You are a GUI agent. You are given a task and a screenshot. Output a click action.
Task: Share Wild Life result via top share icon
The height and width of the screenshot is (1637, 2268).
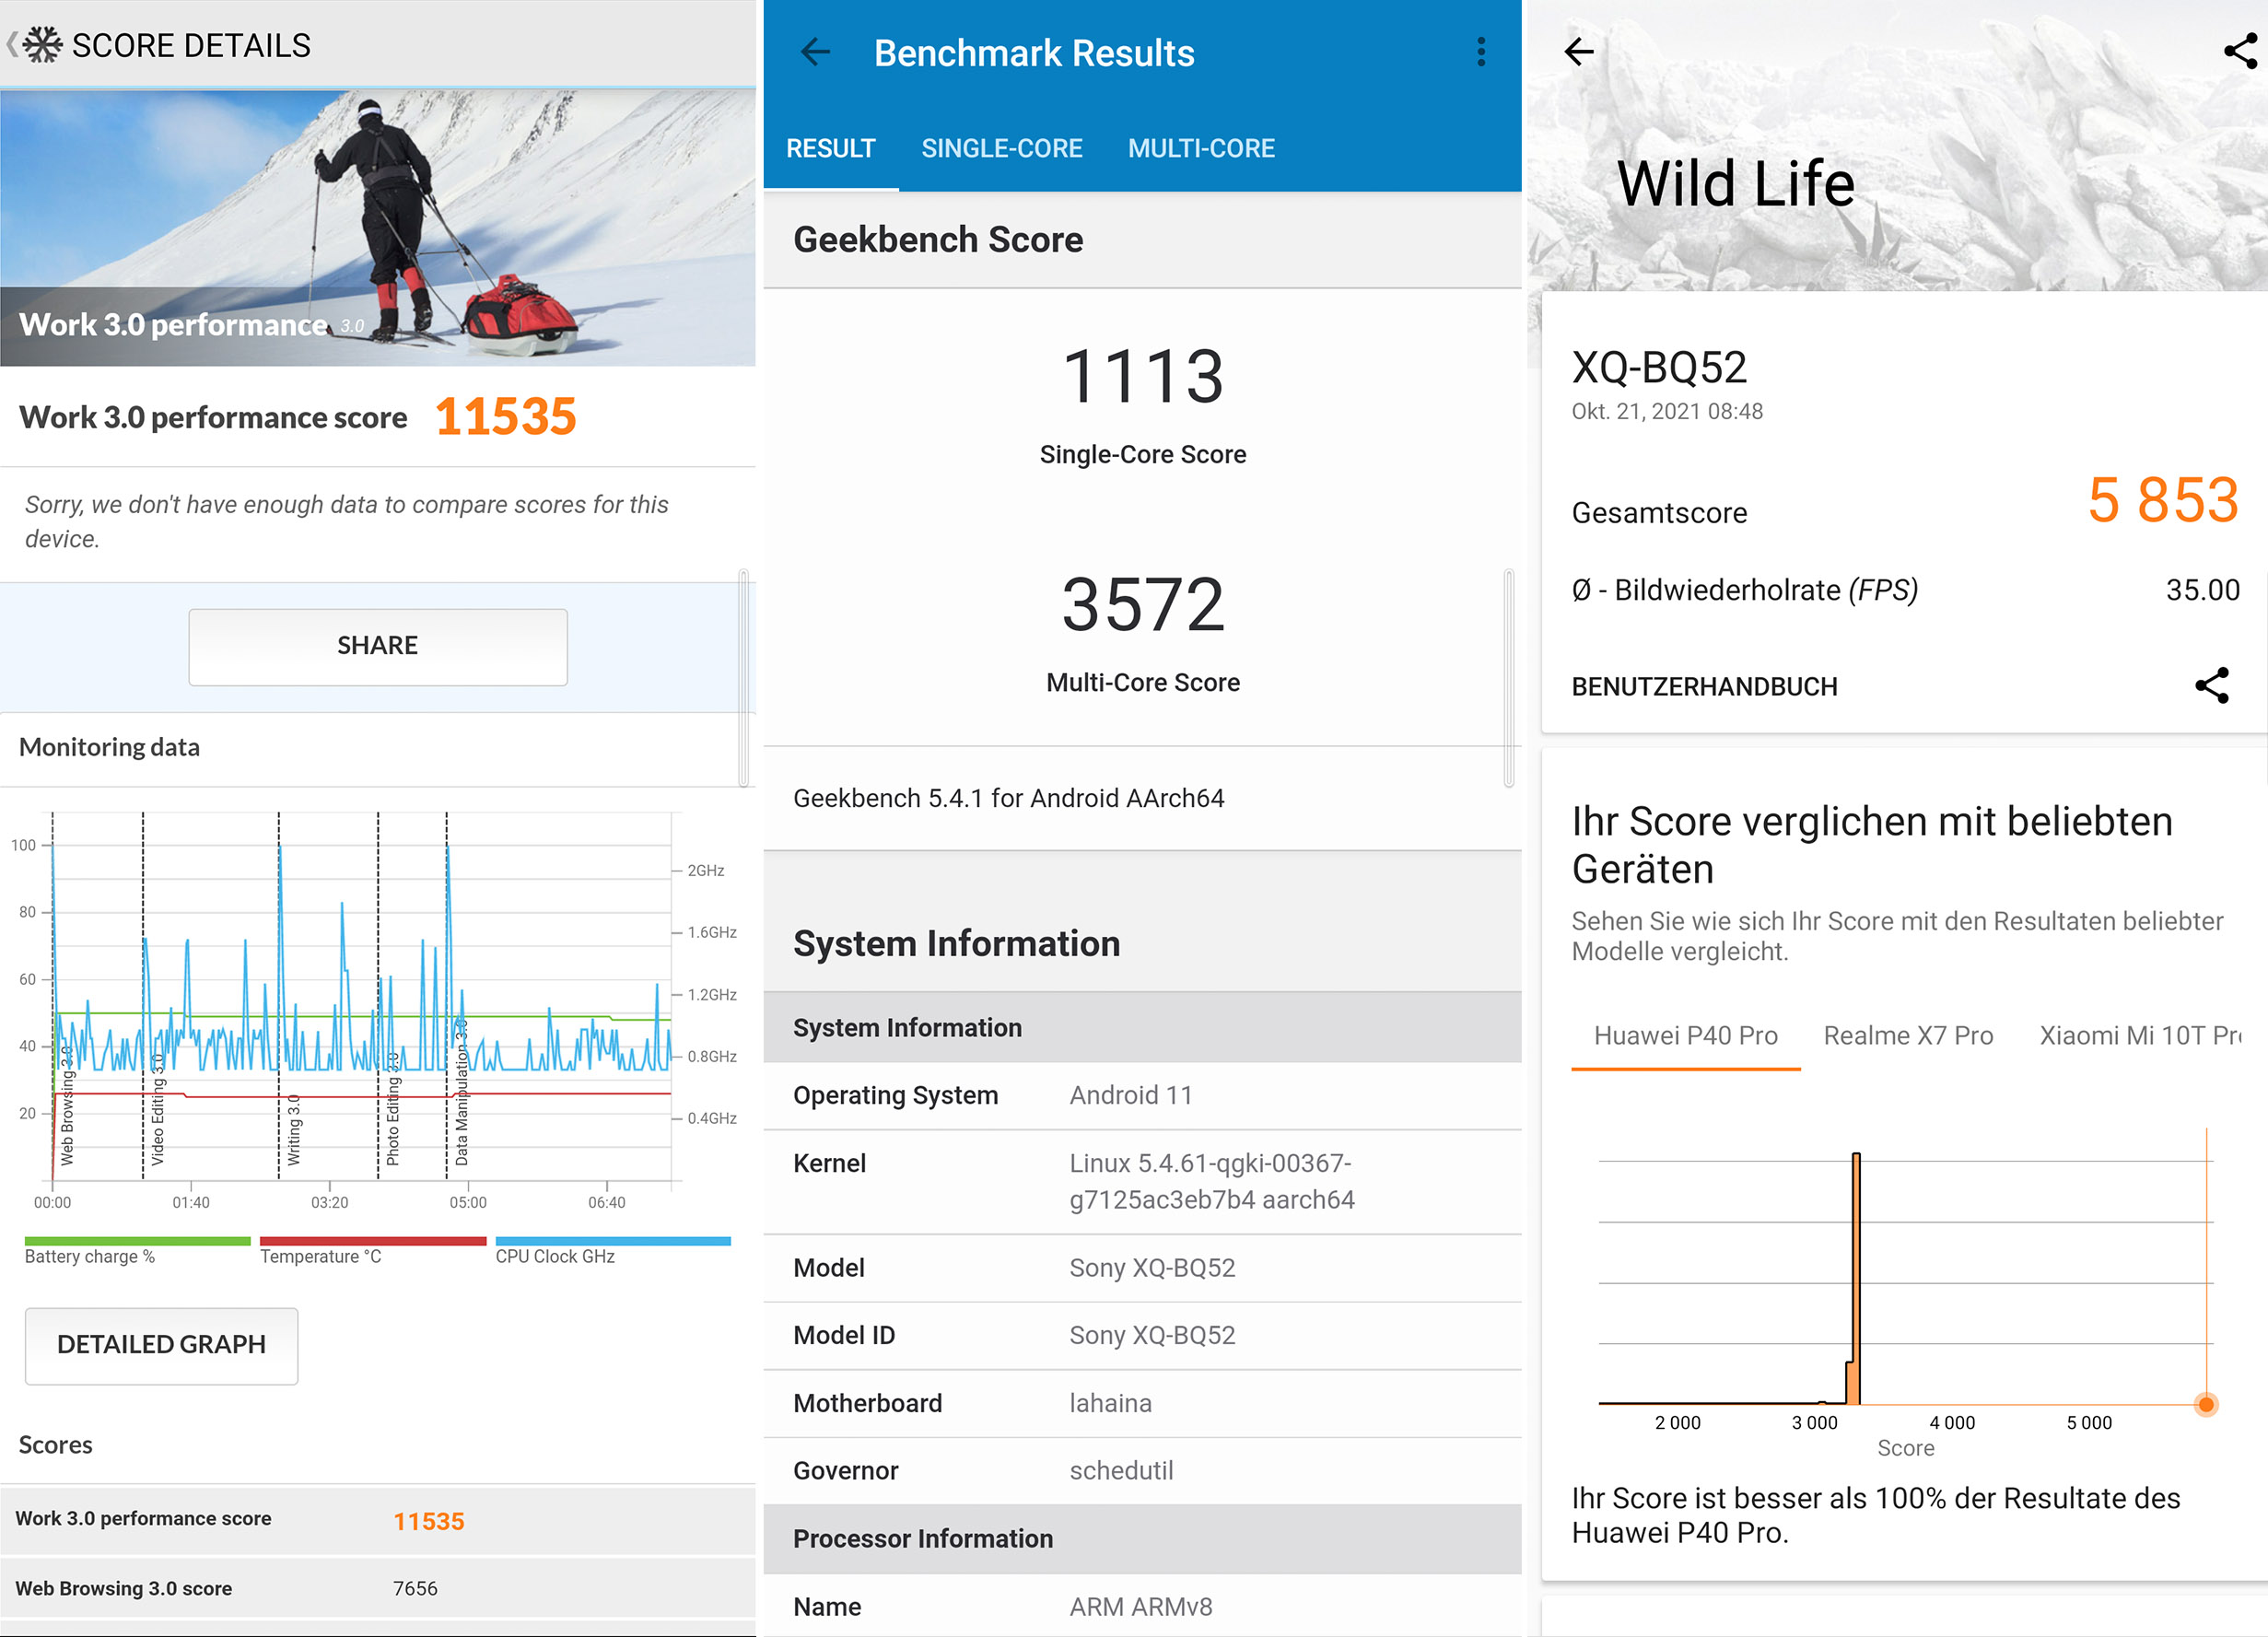click(x=2240, y=51)
